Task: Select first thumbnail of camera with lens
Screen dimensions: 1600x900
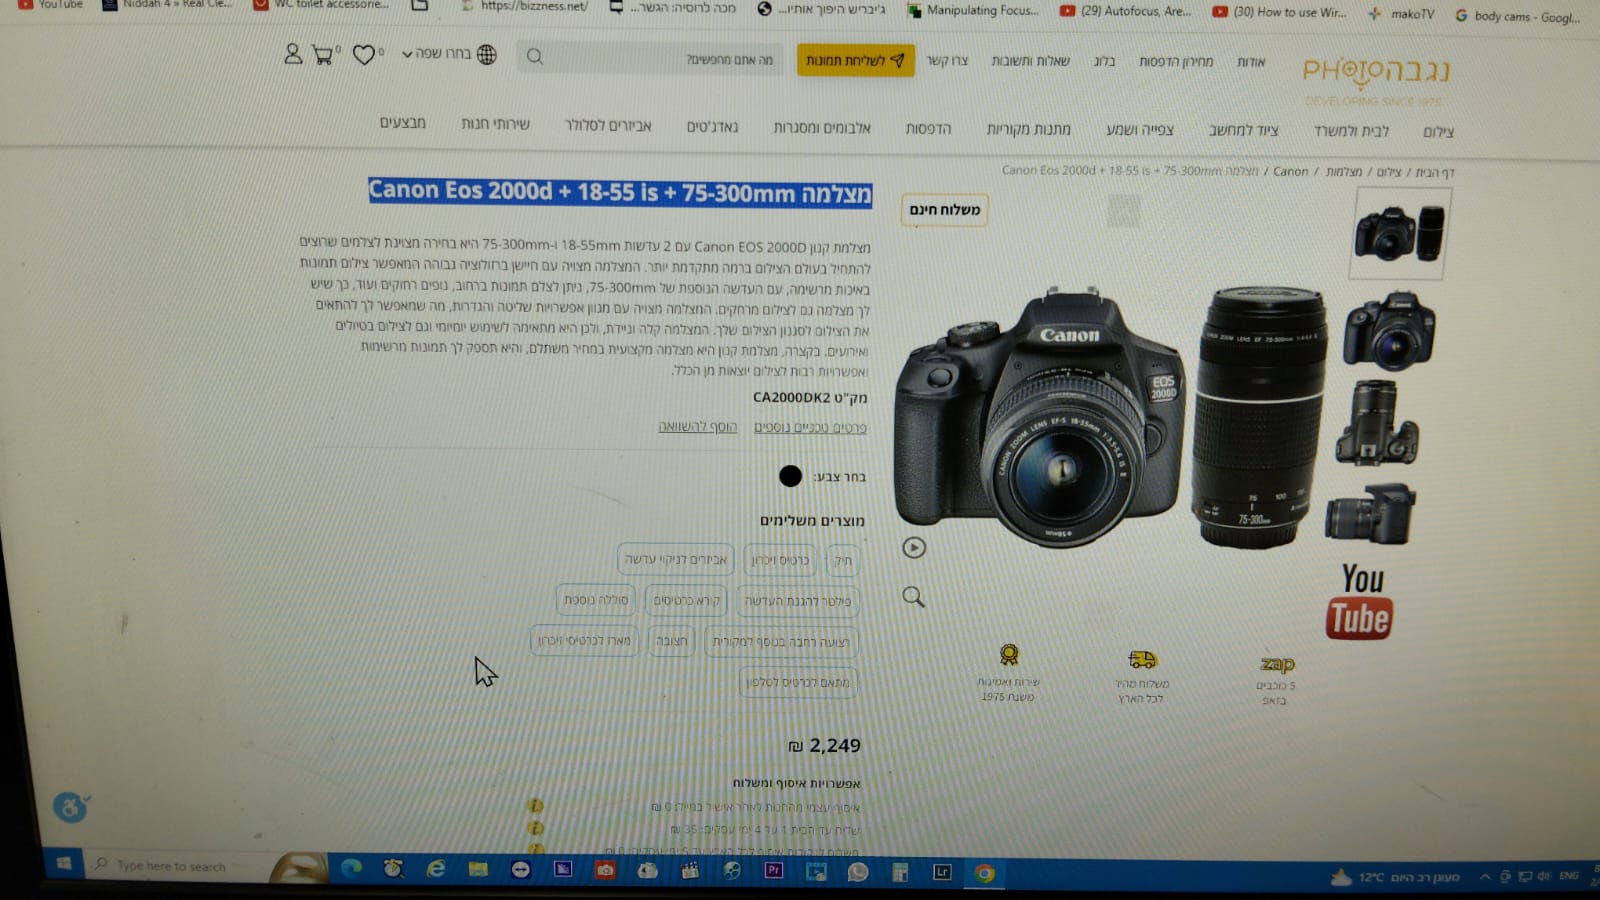Action: 1400,233
